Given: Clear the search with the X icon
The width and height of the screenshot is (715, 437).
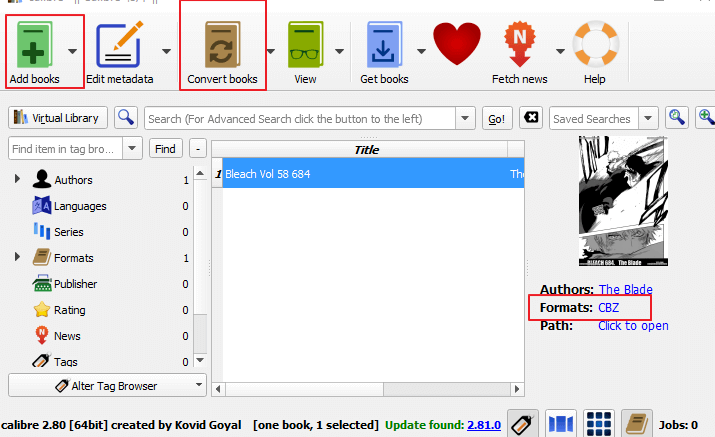Looking at the screenshot, I should point(531,118).
